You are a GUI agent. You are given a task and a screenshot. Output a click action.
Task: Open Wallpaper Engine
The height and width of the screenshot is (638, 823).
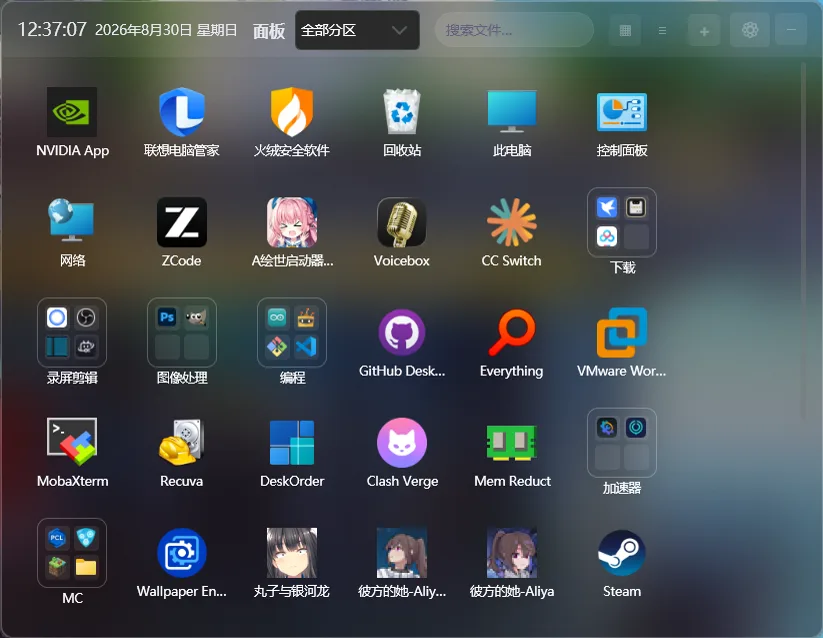[182, 552]
